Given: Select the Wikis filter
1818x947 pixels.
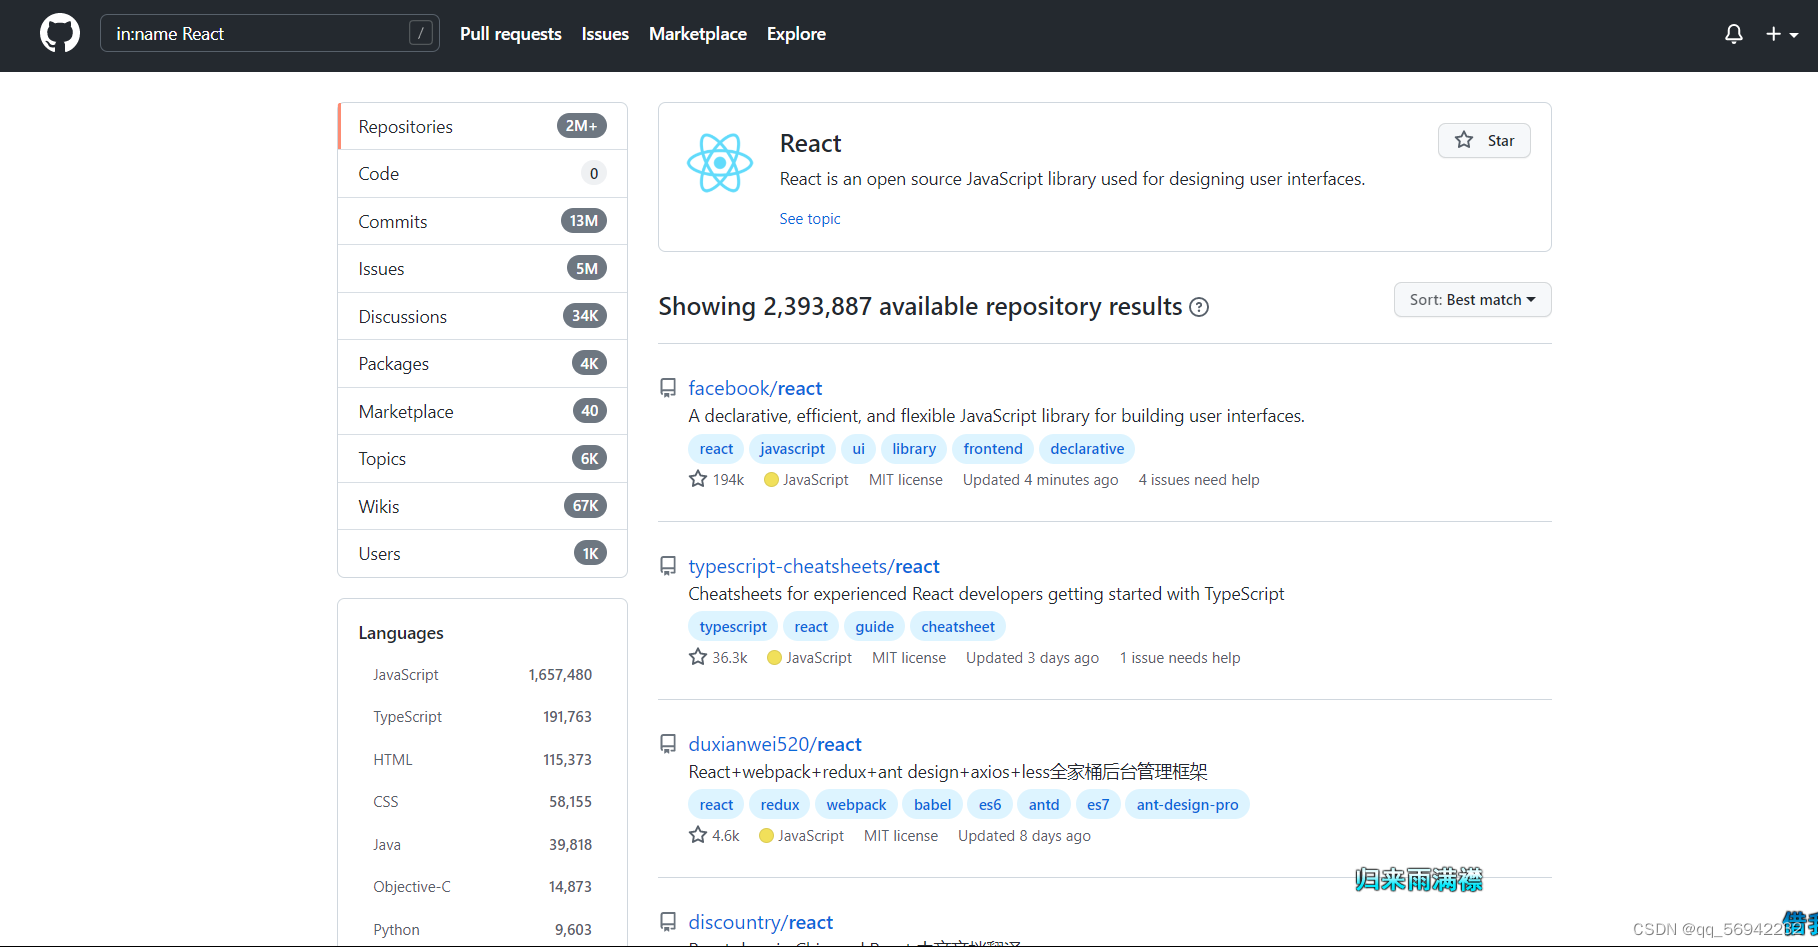Looking at the screenshot, I should pos(483,506).
